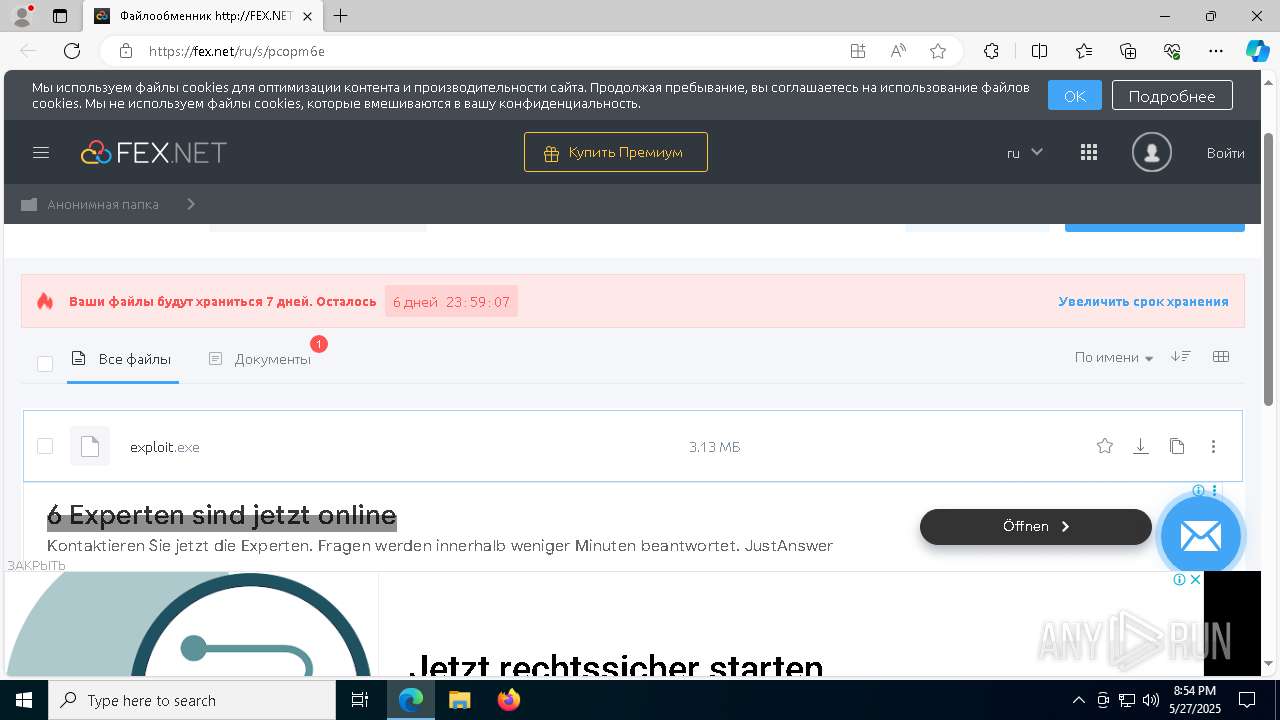Expand breadcrumb chevron after Анонимная папка

pyautogui.click(x=191, y=204)
